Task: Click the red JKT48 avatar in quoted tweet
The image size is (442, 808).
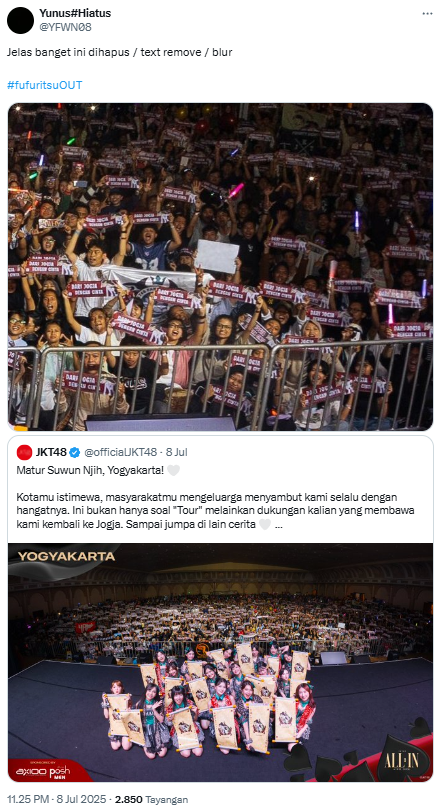Action: click(24, 452)
